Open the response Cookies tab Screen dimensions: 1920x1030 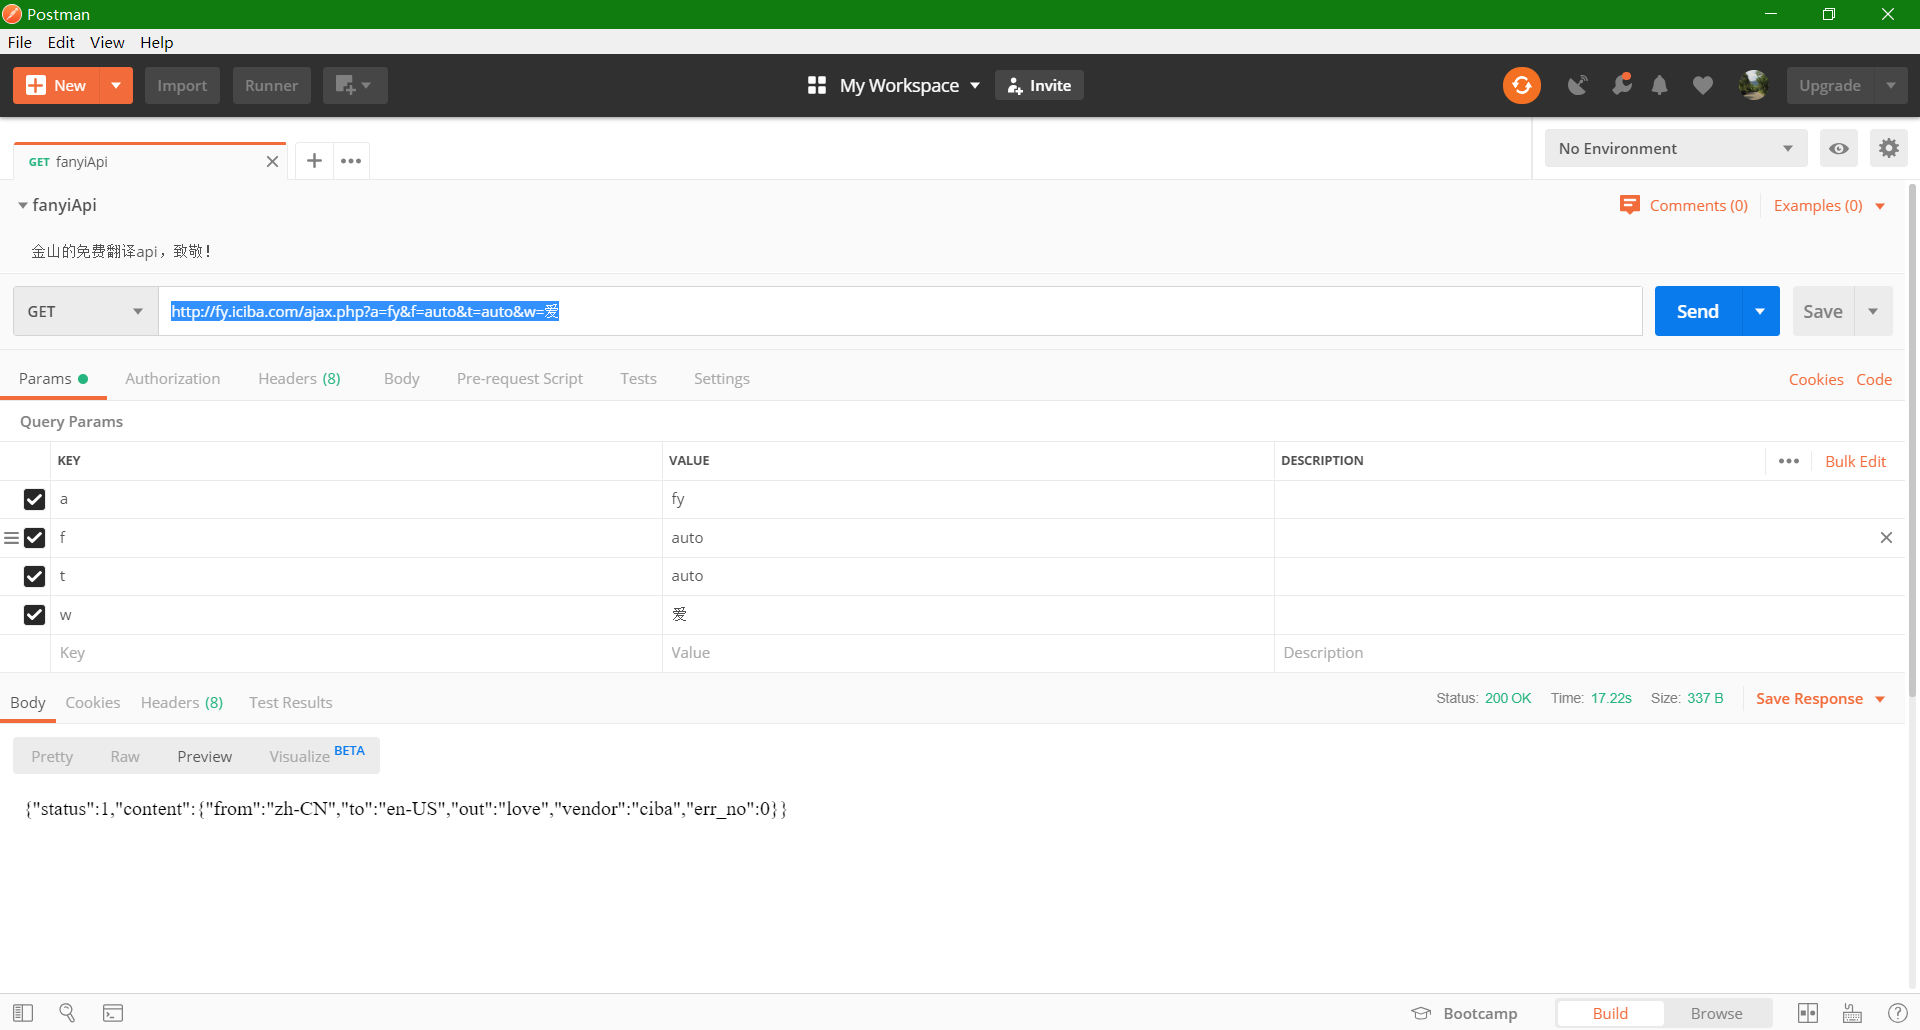click(93, 703)
